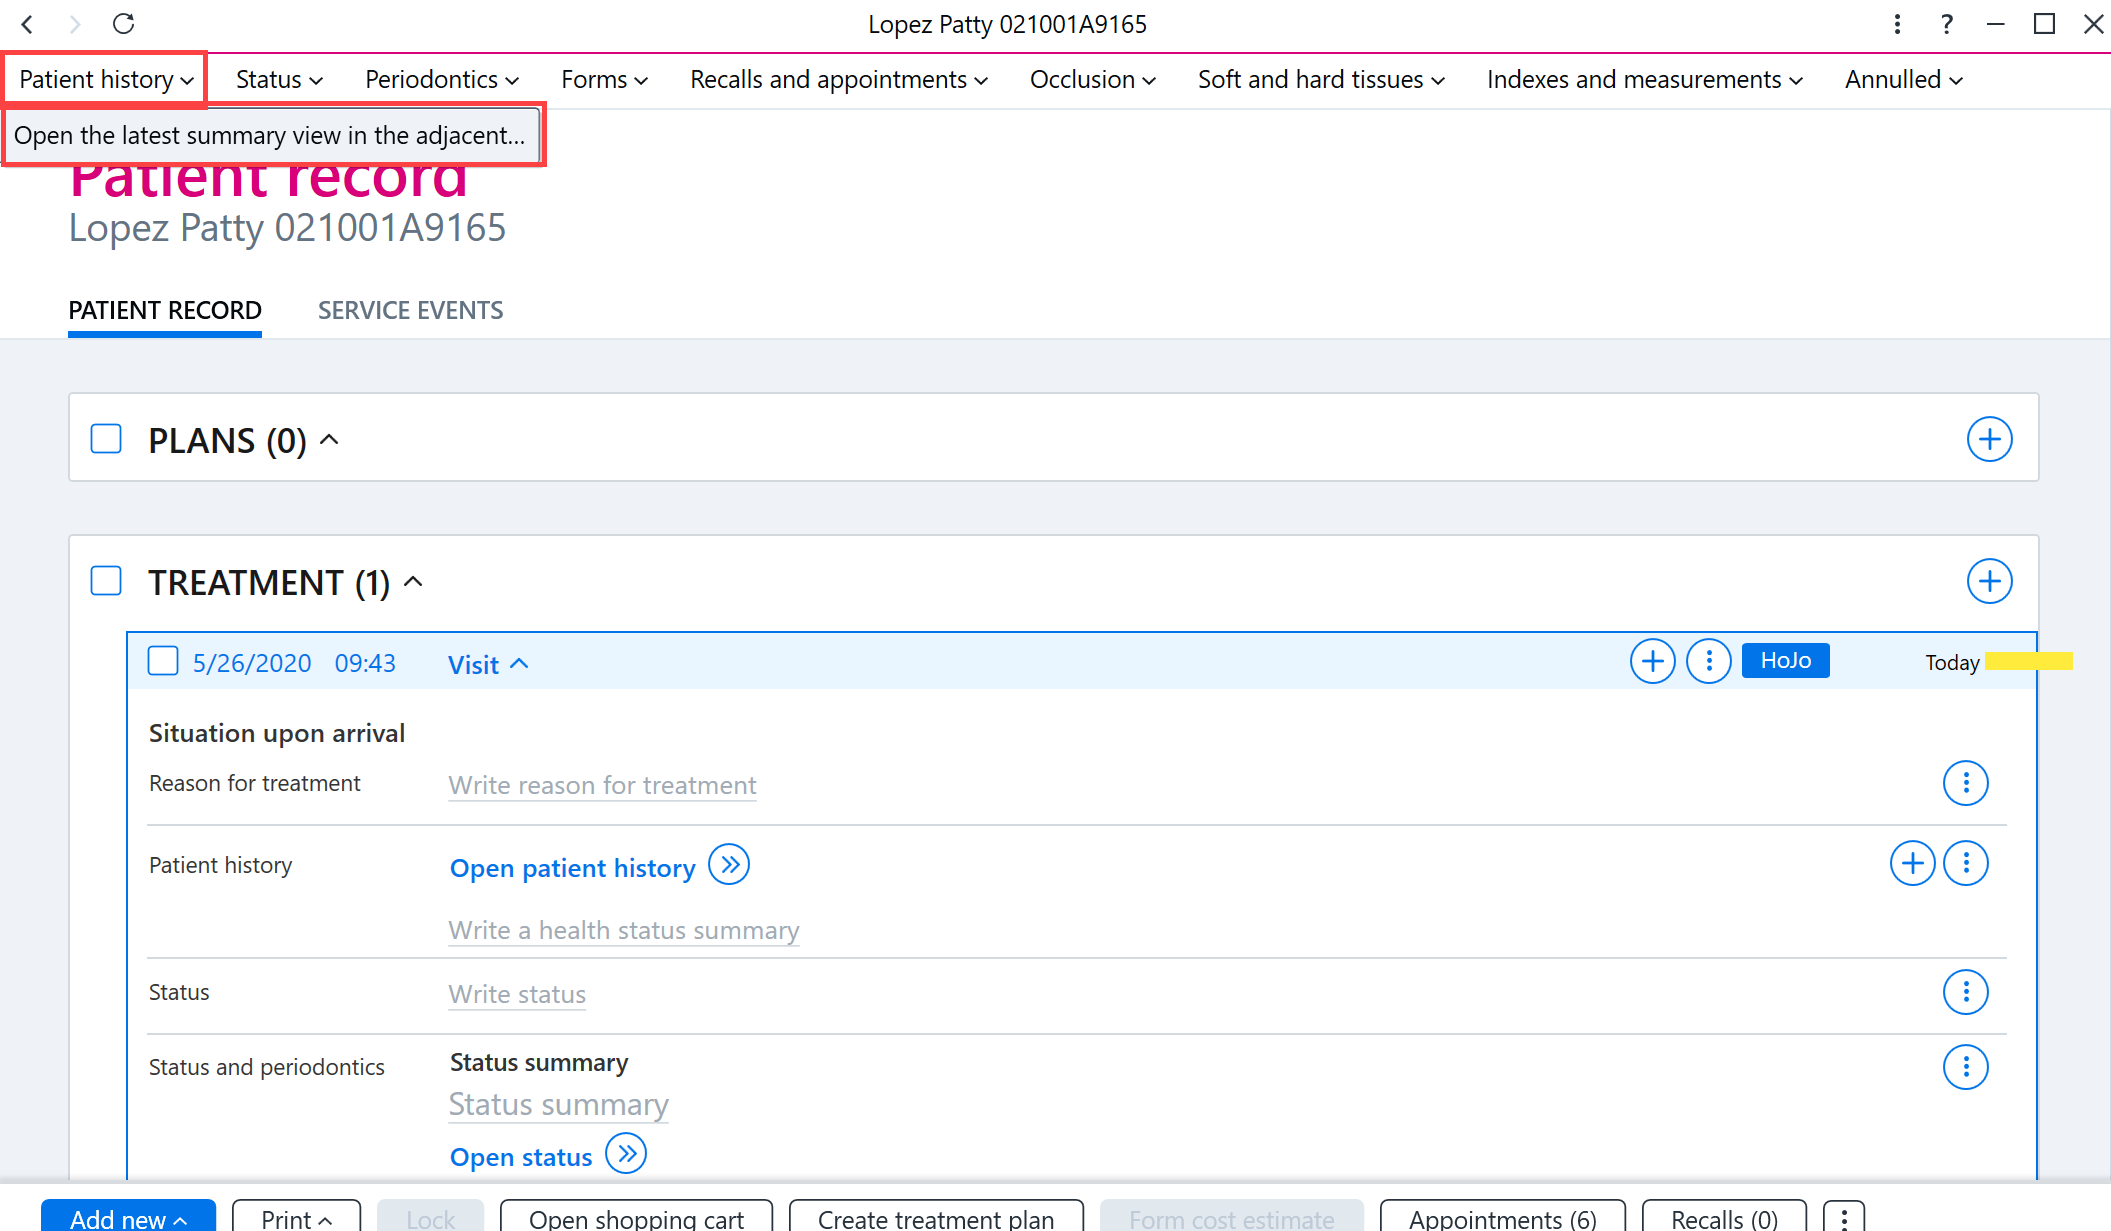Collapse the Visit entry chevron
Image resolution: width=2111 pixels, height=1231 pixels.
[x=519, y=664]
